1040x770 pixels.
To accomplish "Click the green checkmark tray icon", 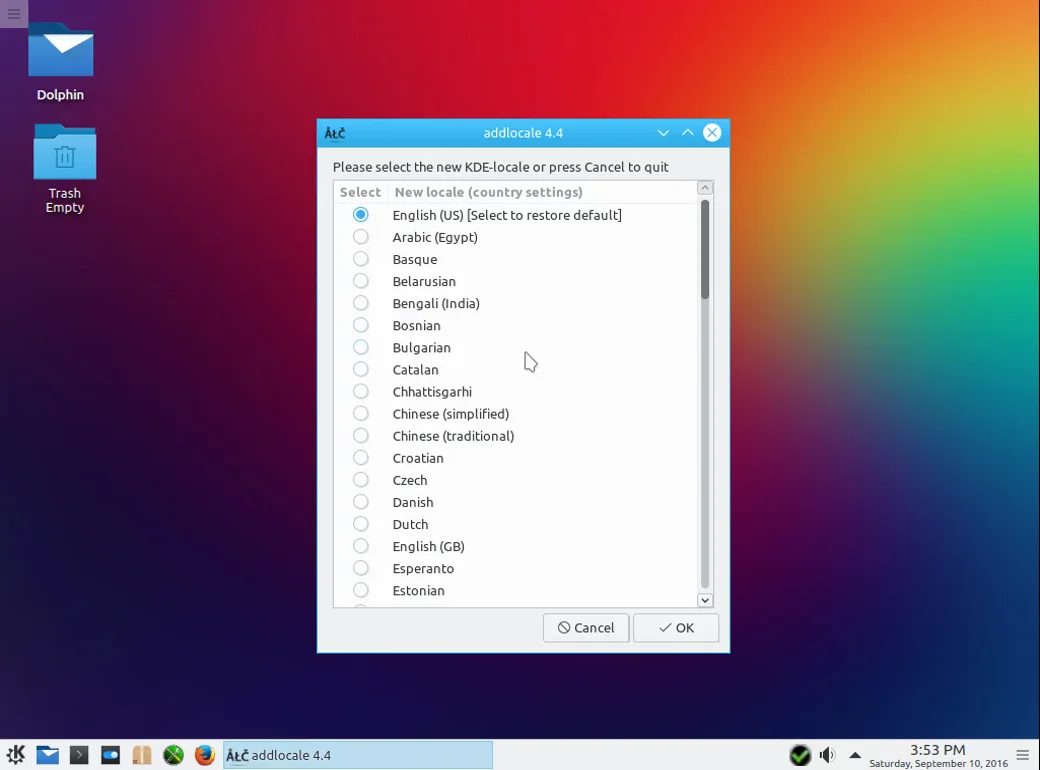I will pyautogui.click(x=800, y=755).
